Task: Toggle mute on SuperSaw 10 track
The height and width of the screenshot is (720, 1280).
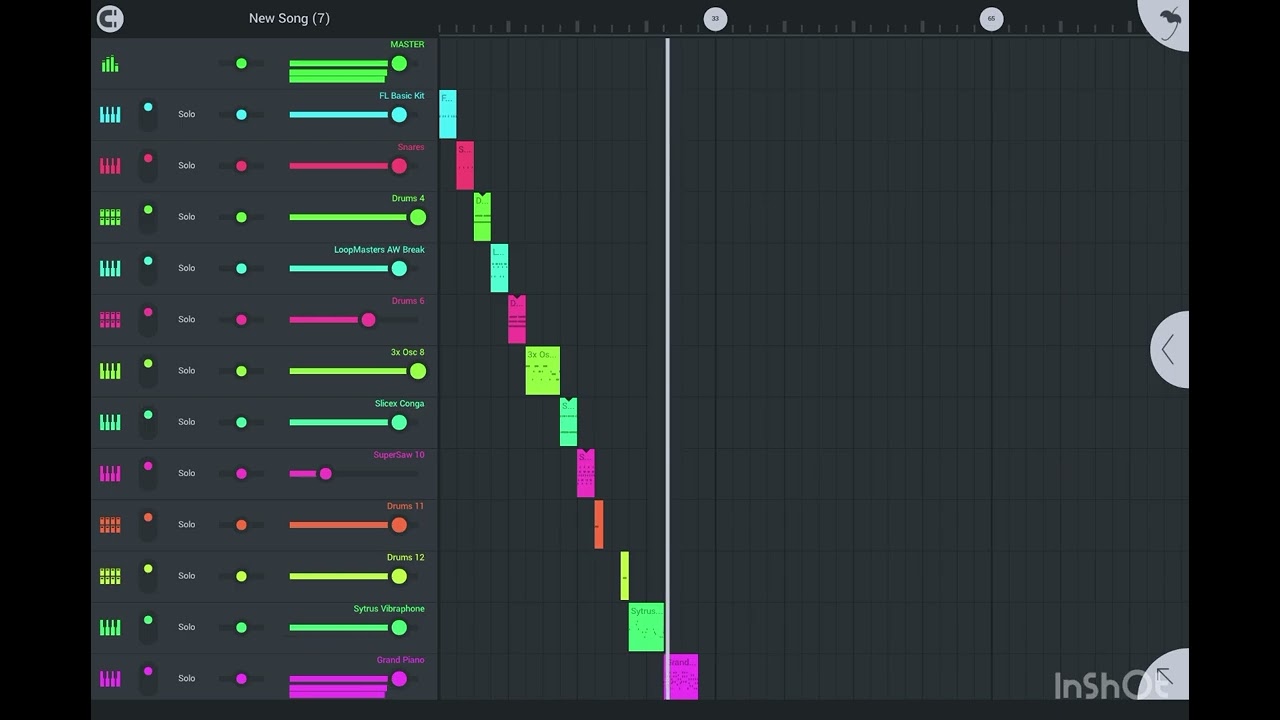Action: pyautogui.click(x=148, y=473)
